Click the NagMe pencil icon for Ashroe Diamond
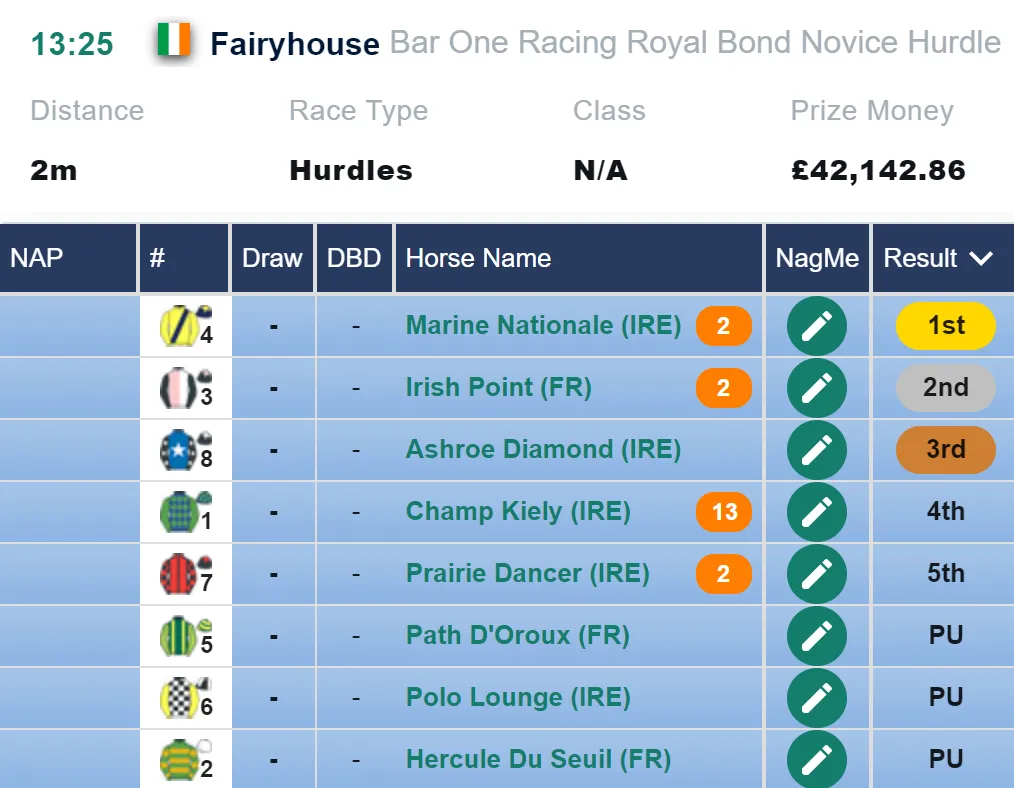The height and width of the screenshot is (788, 1014). [x=817, y=450]
